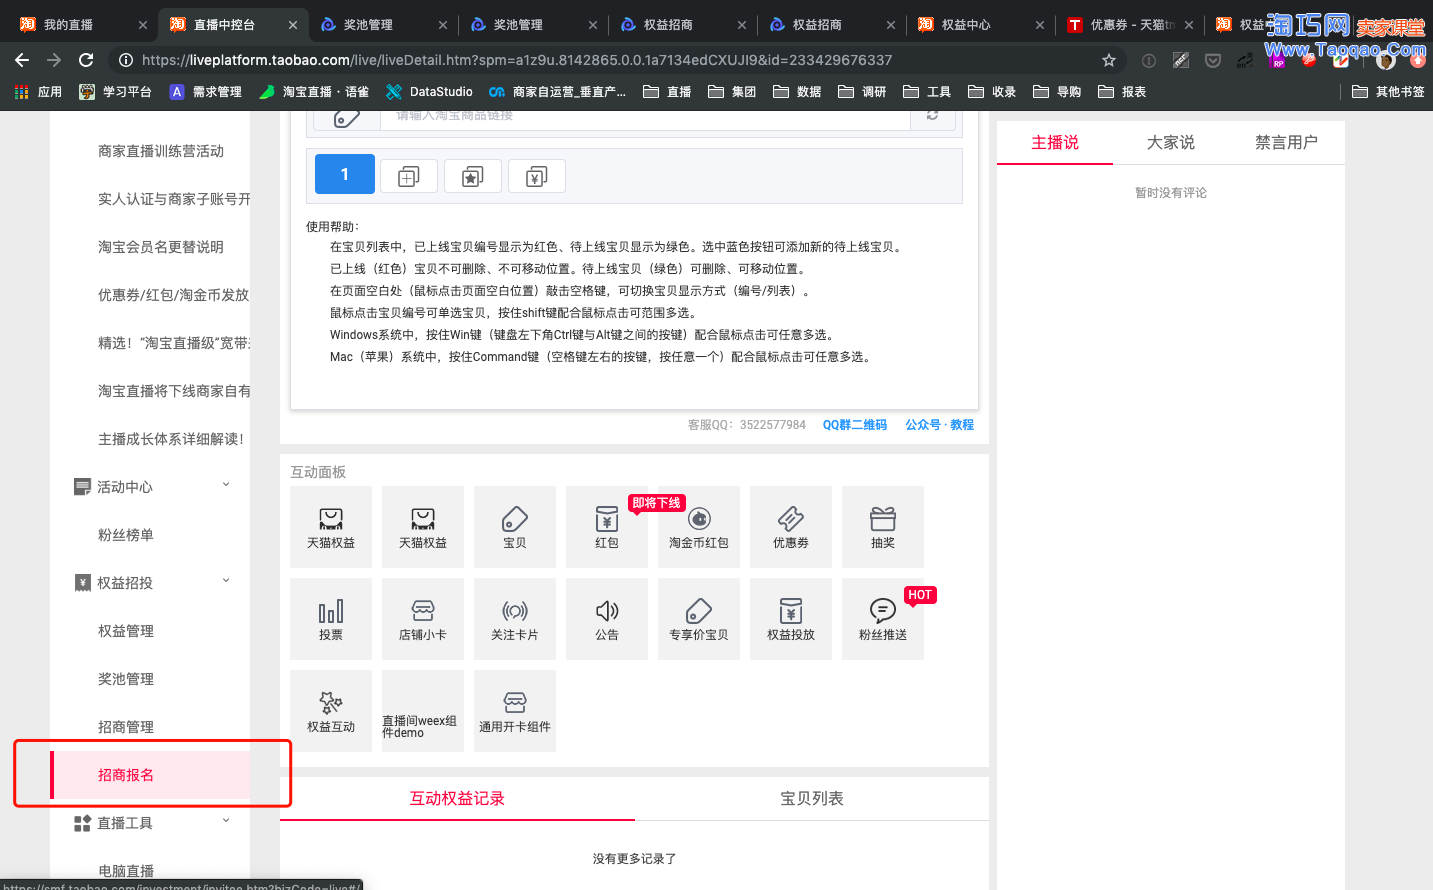
Task: Open the 专享价宝贝 tile
Action: point(699,619)
